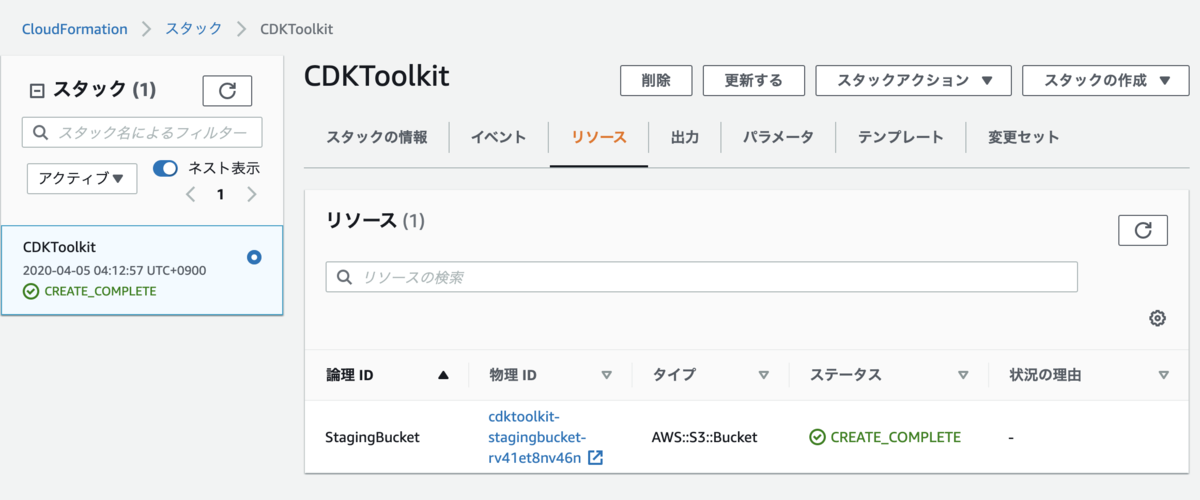The image size is (1200, 500).
Task: Open external link icon beside physical ID
Action: [x=596, y=458]
